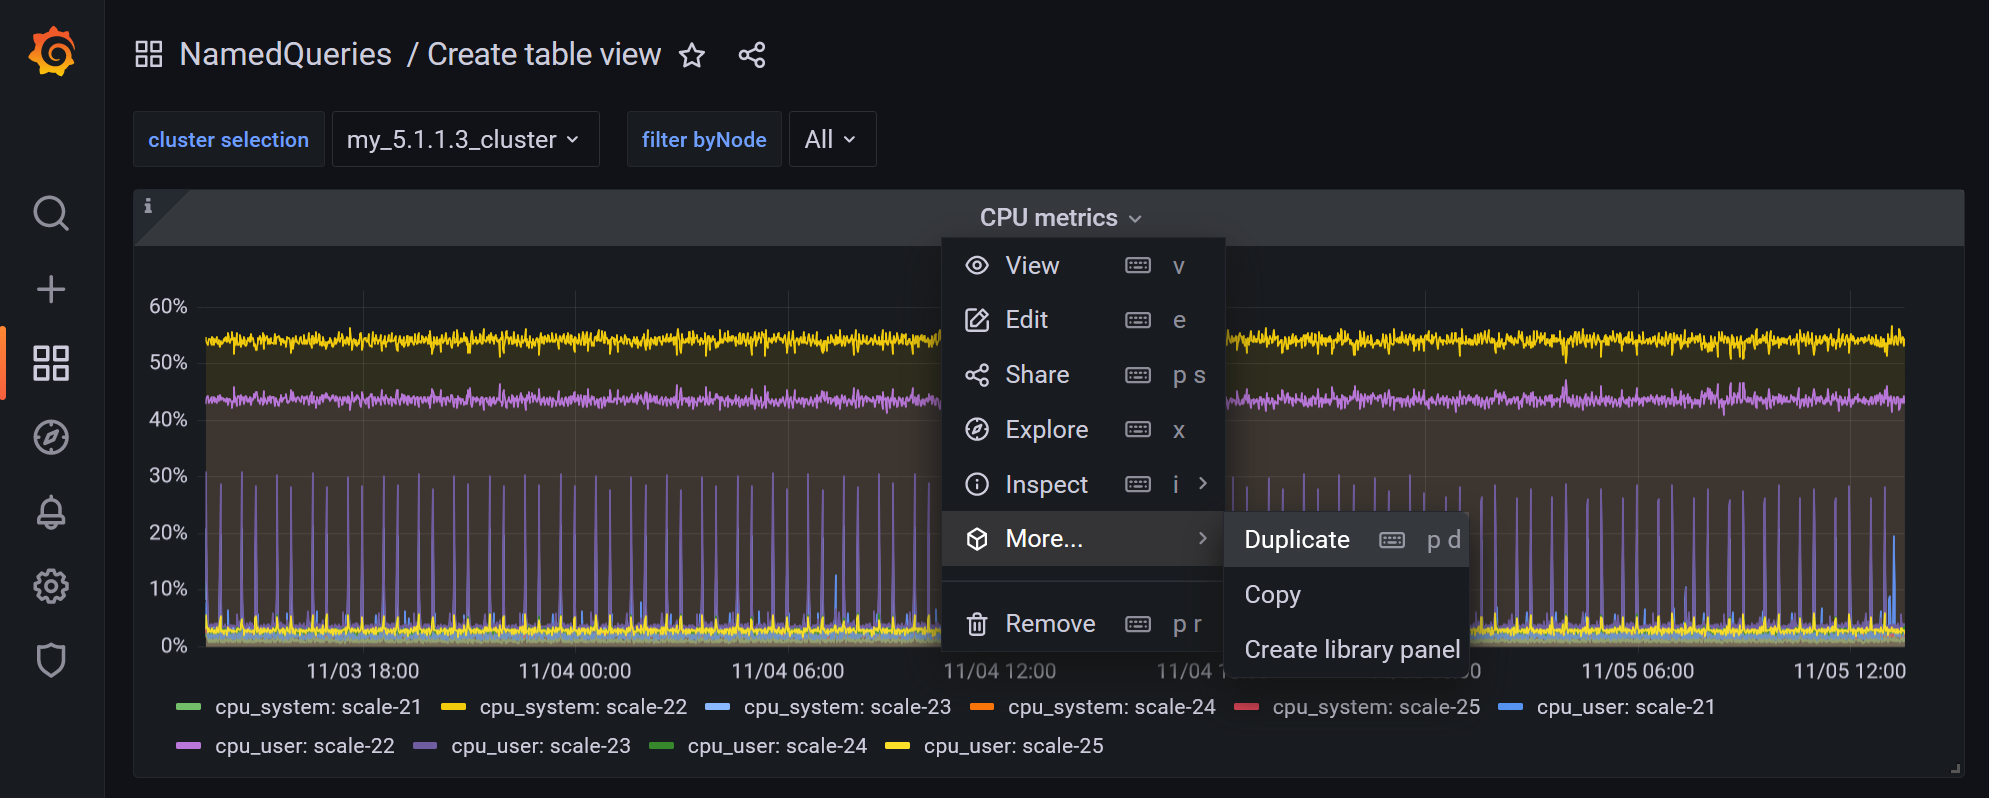This screenshot has width=1989, height=798.
Task: Open the Explore compass icon in sidebar
Action: point(51,437)
